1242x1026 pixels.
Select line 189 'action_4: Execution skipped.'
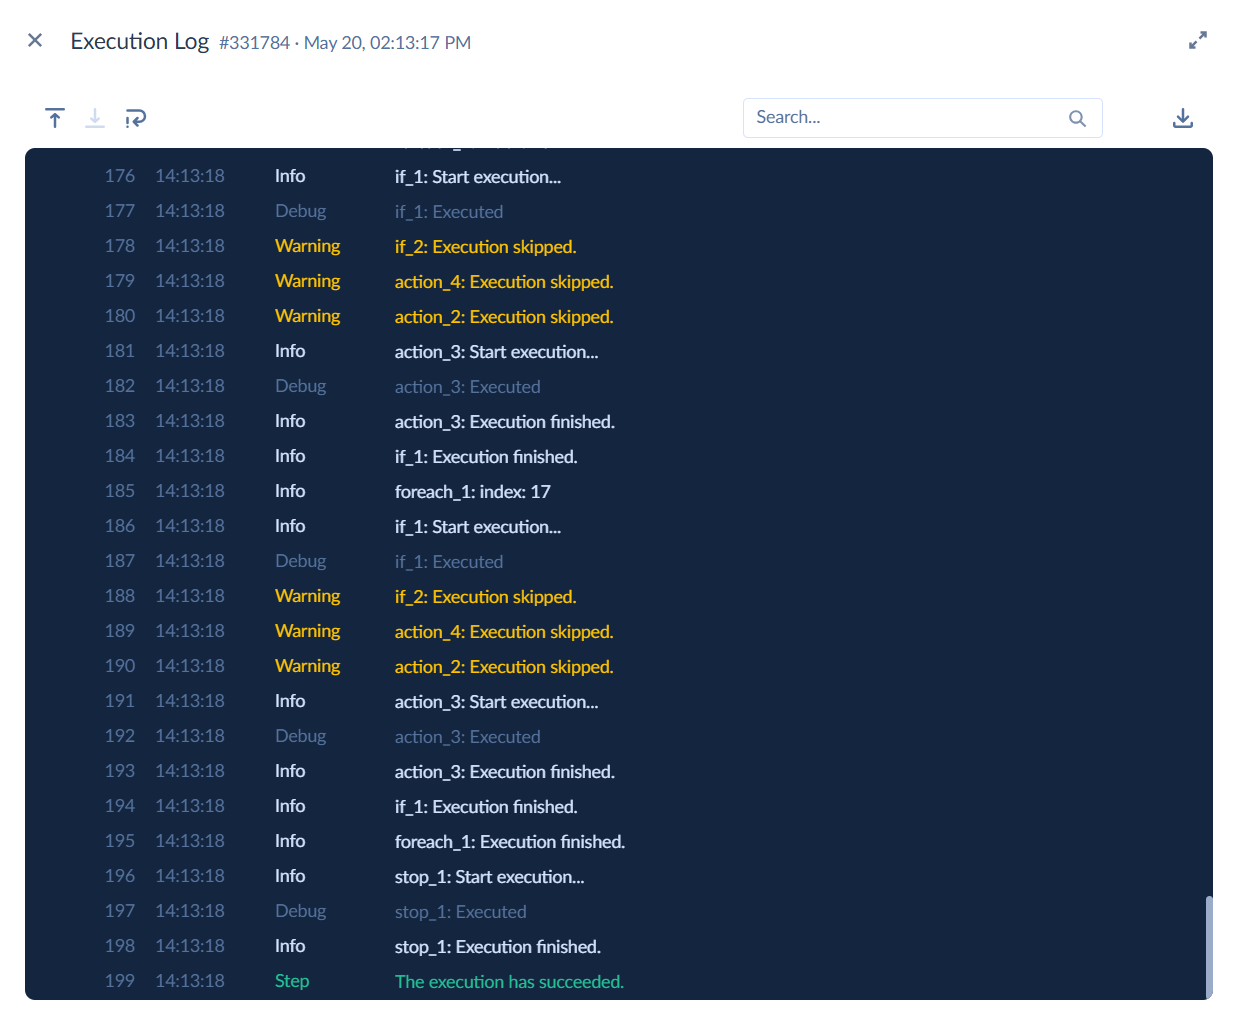(504, 632)
